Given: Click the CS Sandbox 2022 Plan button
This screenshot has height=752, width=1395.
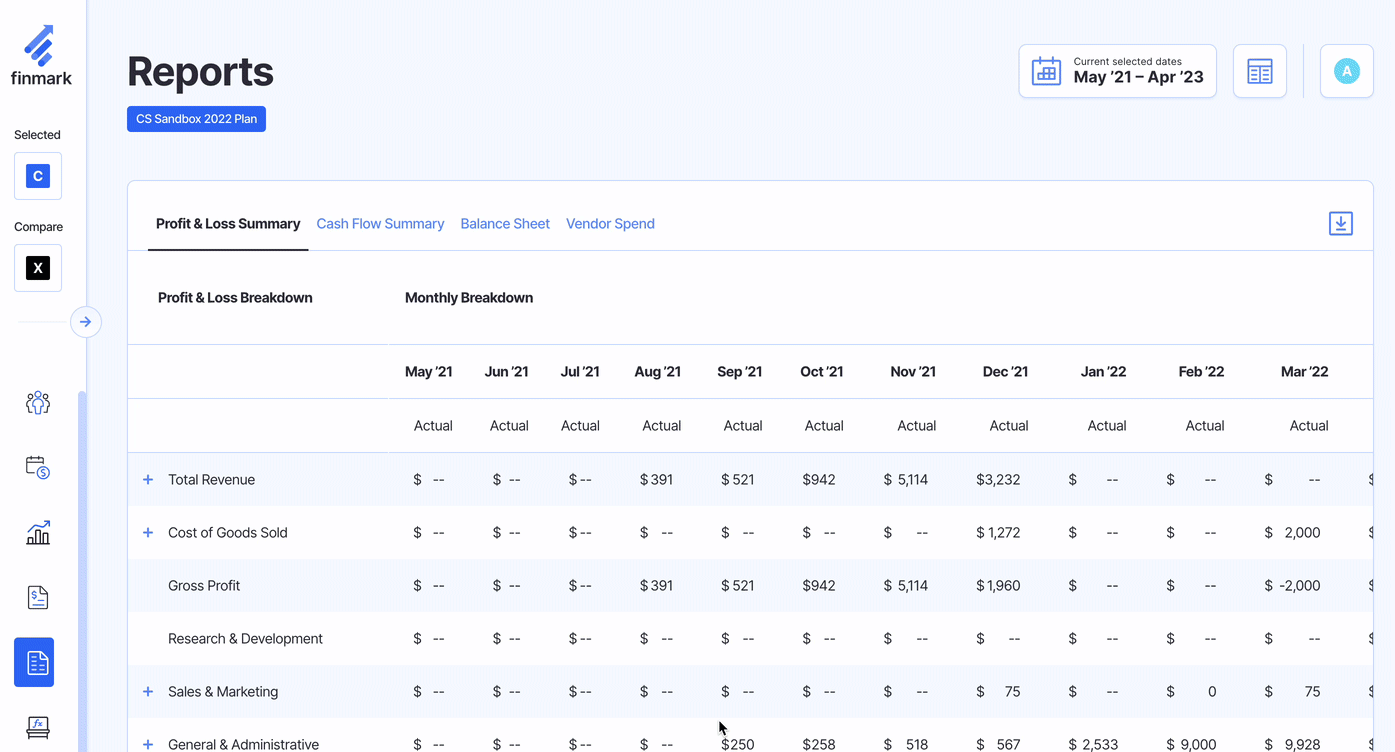Looking at the screenshot, I should coord(196,119).
